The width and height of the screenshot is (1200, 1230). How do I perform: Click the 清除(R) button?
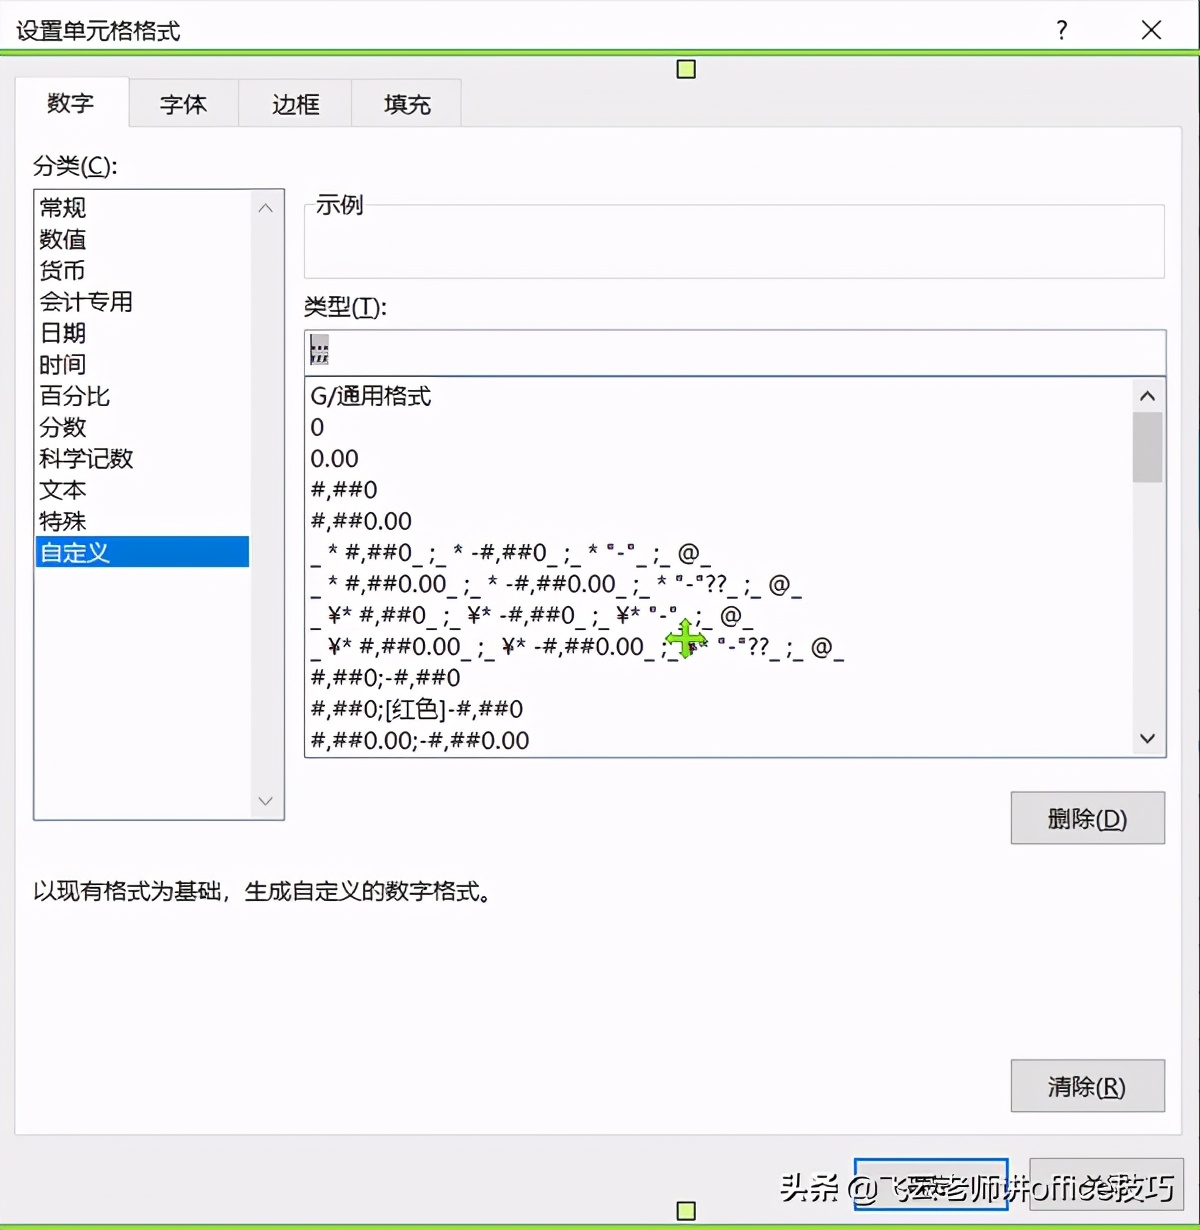(1087, 1086)
